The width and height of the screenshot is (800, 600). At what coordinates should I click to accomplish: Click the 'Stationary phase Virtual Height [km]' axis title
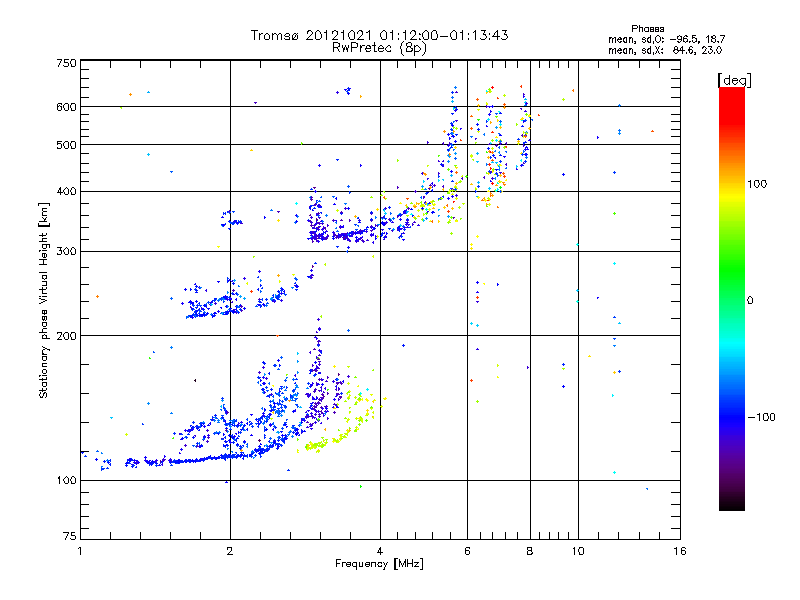(x=43, y=300)
